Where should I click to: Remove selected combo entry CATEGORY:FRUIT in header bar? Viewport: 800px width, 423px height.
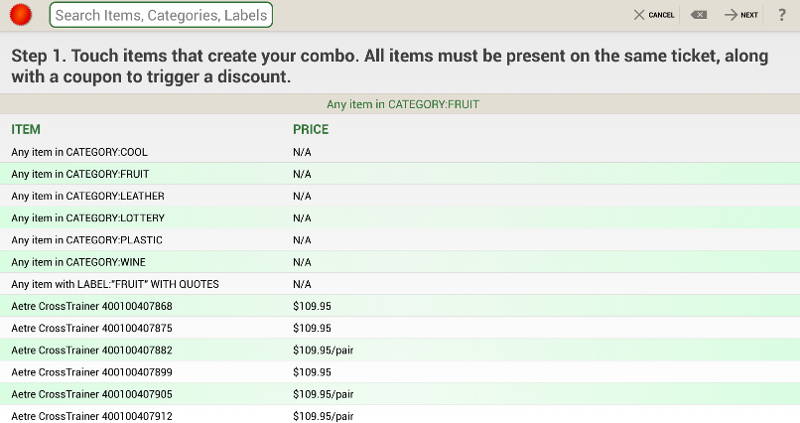[403, 104]
